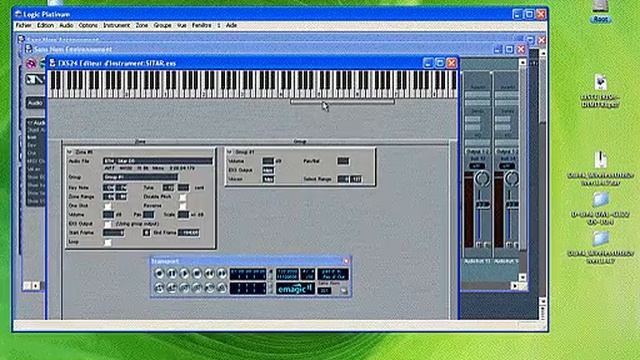The width and height of the screenshot is (640, 360).
Task: Toggle the zone EXS Output checkbox
Action: (107, 224)
